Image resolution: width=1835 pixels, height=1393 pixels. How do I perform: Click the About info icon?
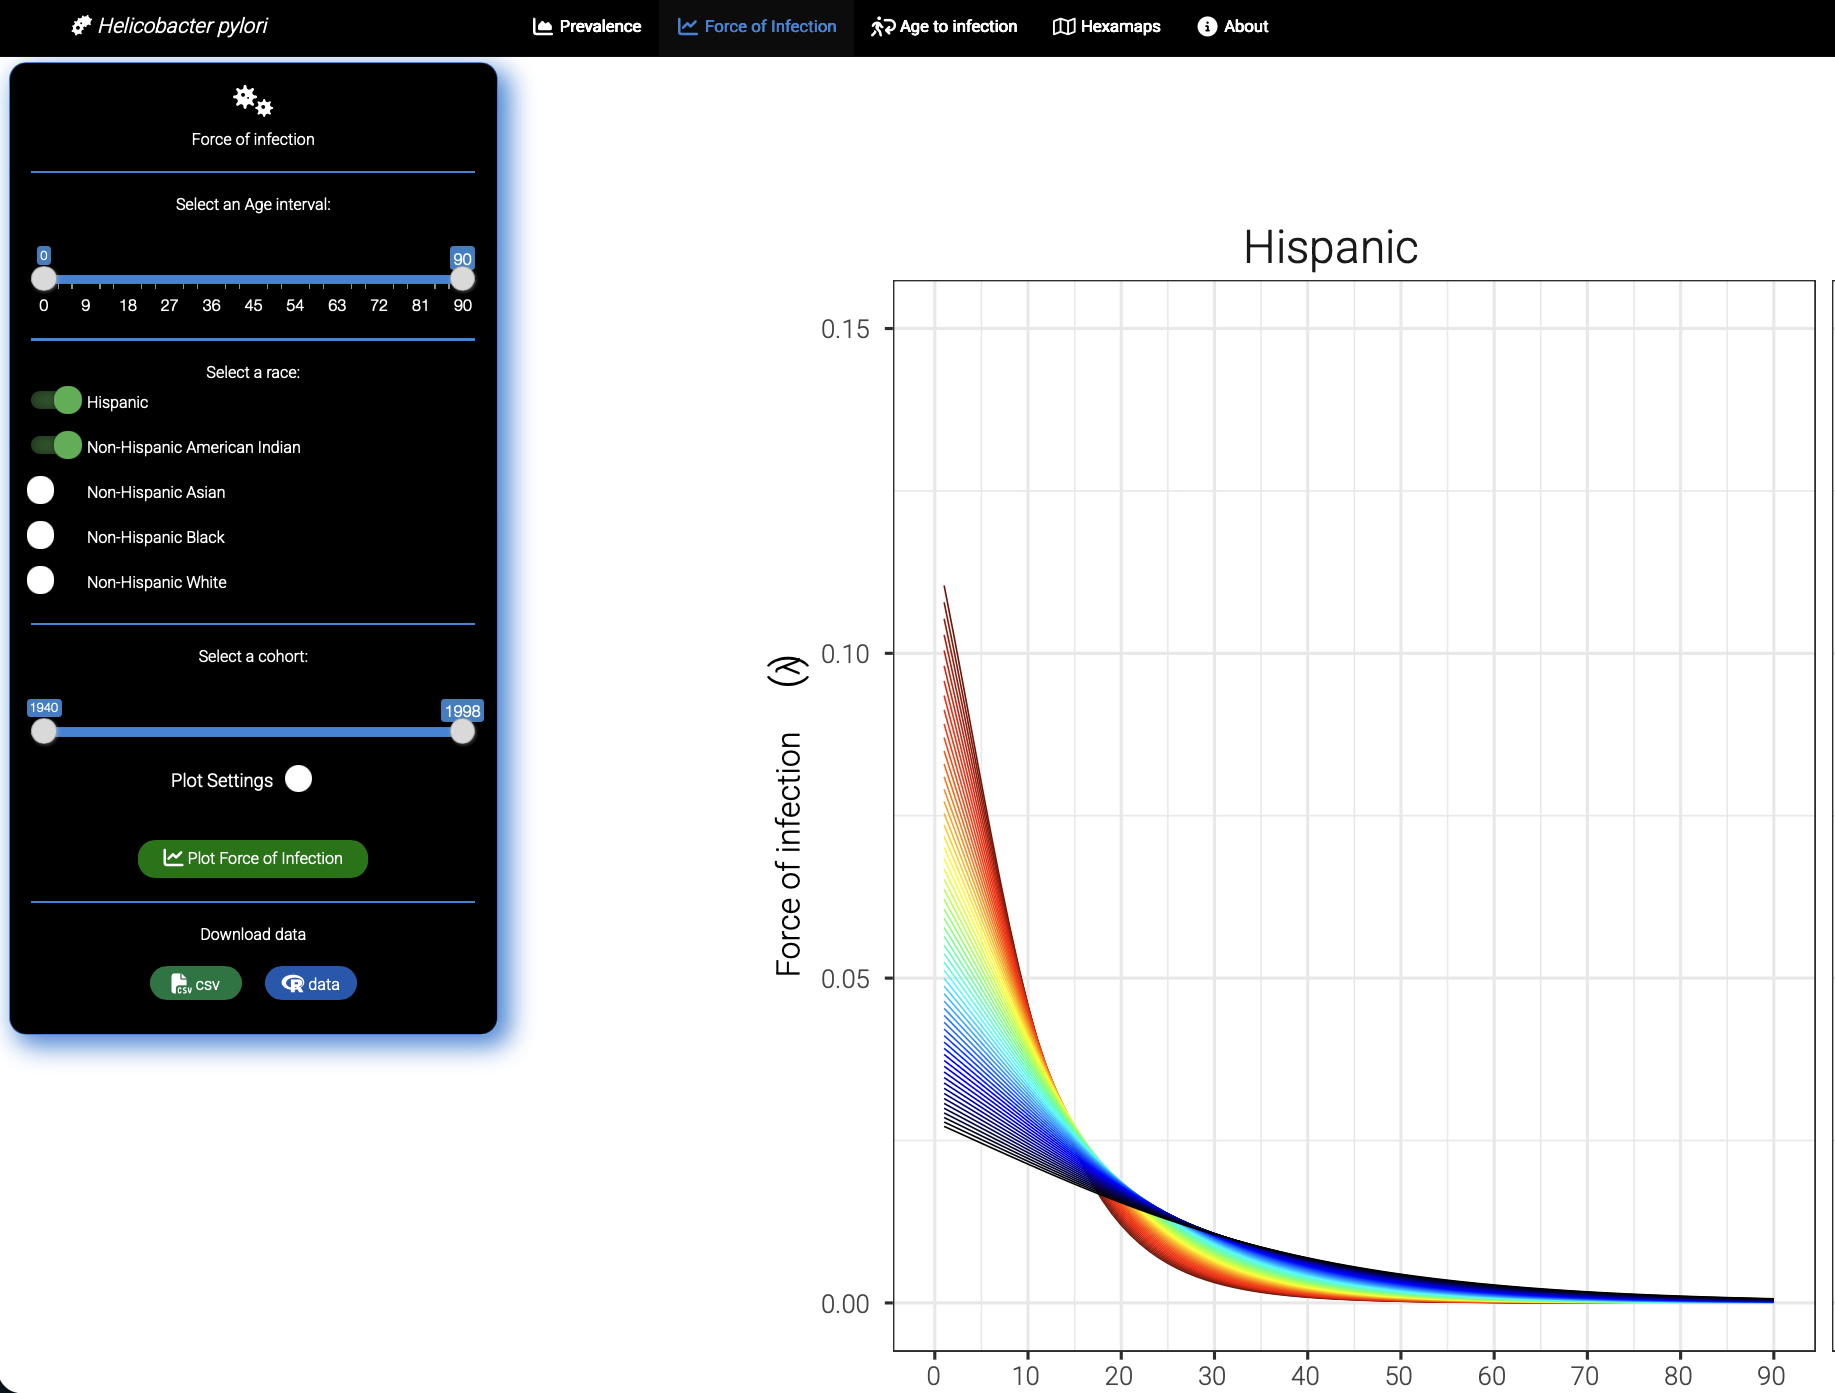click(1207, 27)
